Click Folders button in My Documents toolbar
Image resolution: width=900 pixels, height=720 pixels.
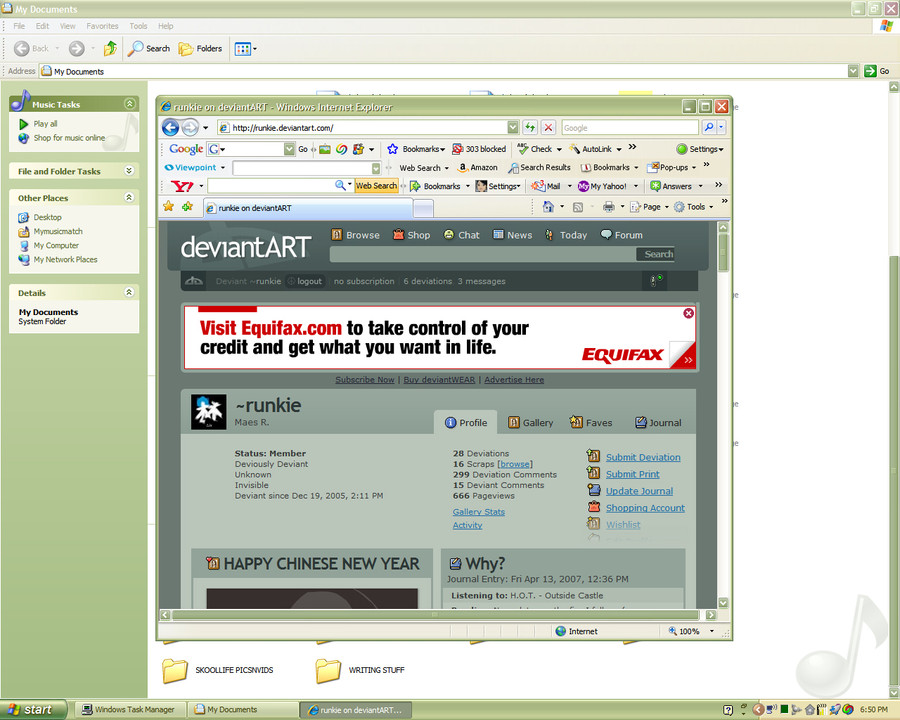coord(200,49)
